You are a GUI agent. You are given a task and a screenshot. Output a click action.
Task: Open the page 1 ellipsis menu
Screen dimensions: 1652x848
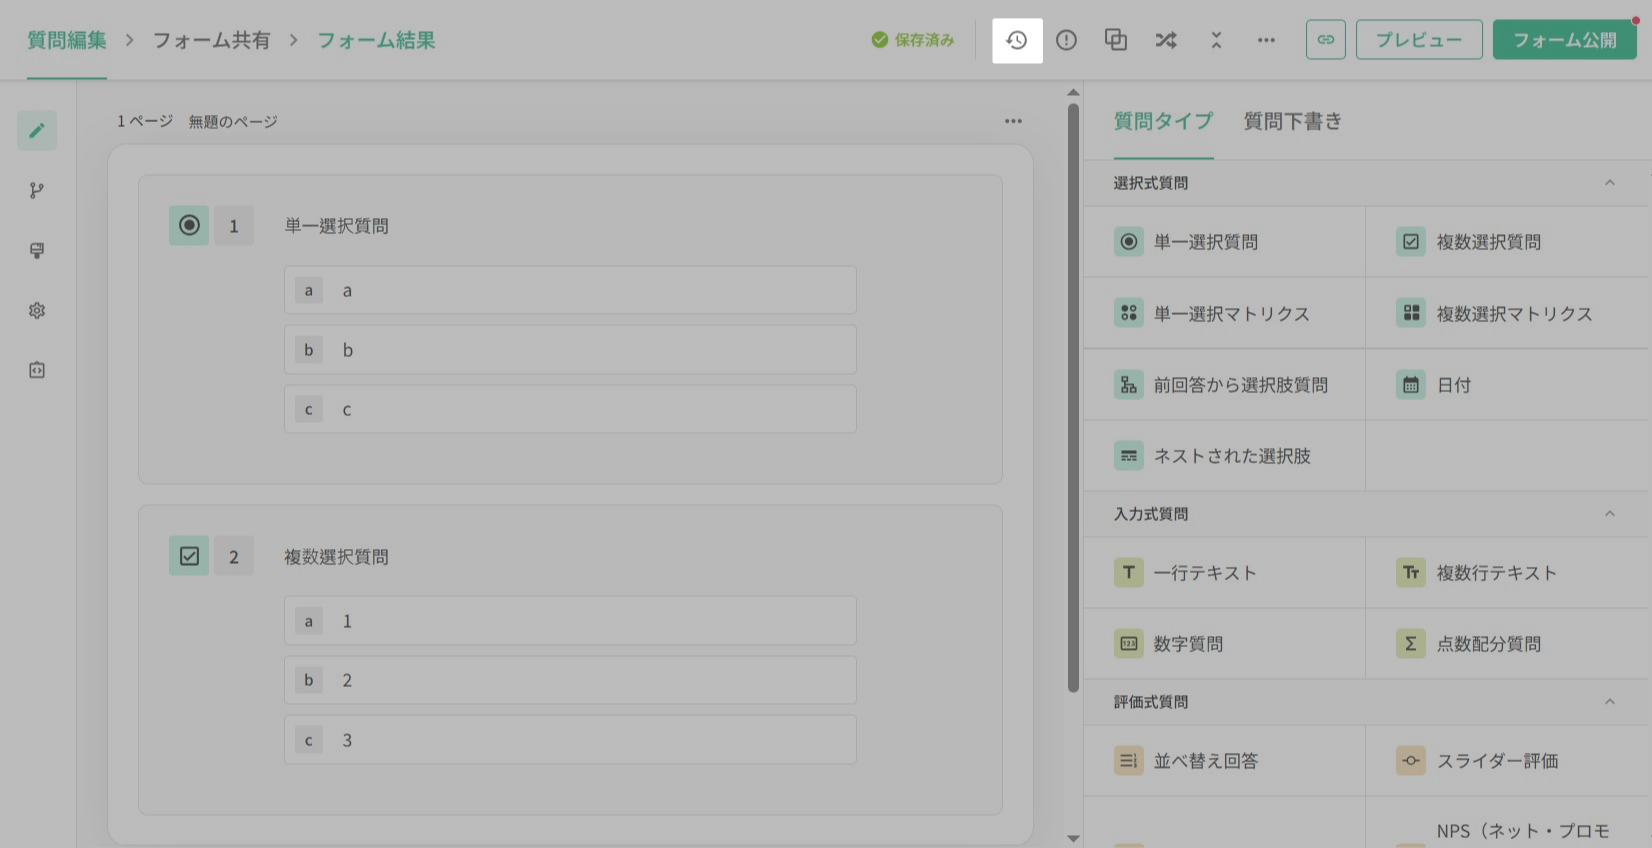click(x=1013, y=121)
